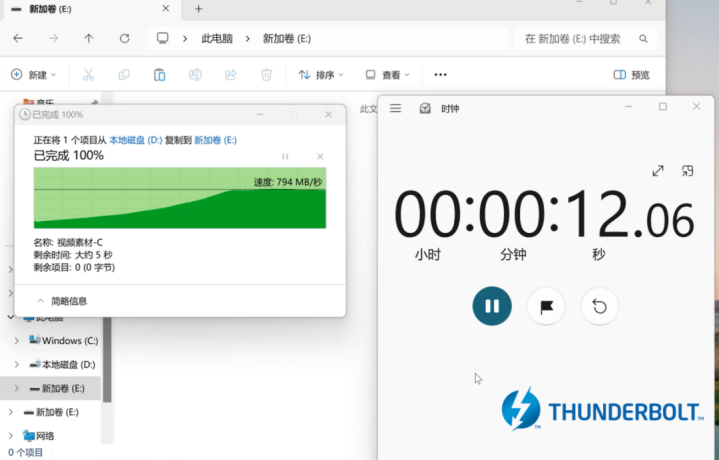Click the Paste clipboard icon
Image resolution: width=719 pixels, height=460 pixels.
pyautogui.click(x=159, y=75)
